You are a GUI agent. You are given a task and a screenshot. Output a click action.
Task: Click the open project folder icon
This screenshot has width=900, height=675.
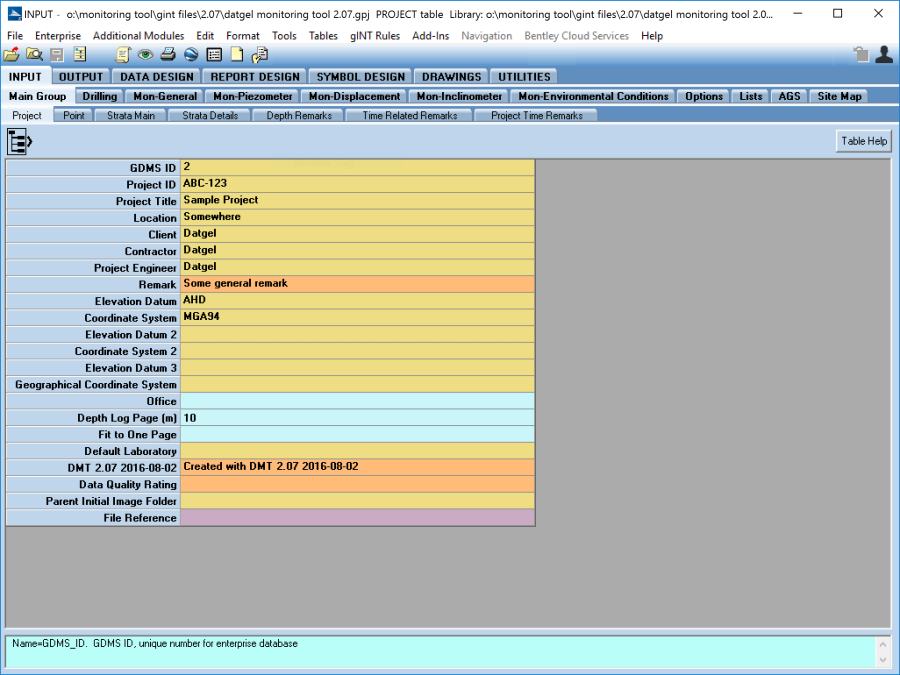(11, 55)
